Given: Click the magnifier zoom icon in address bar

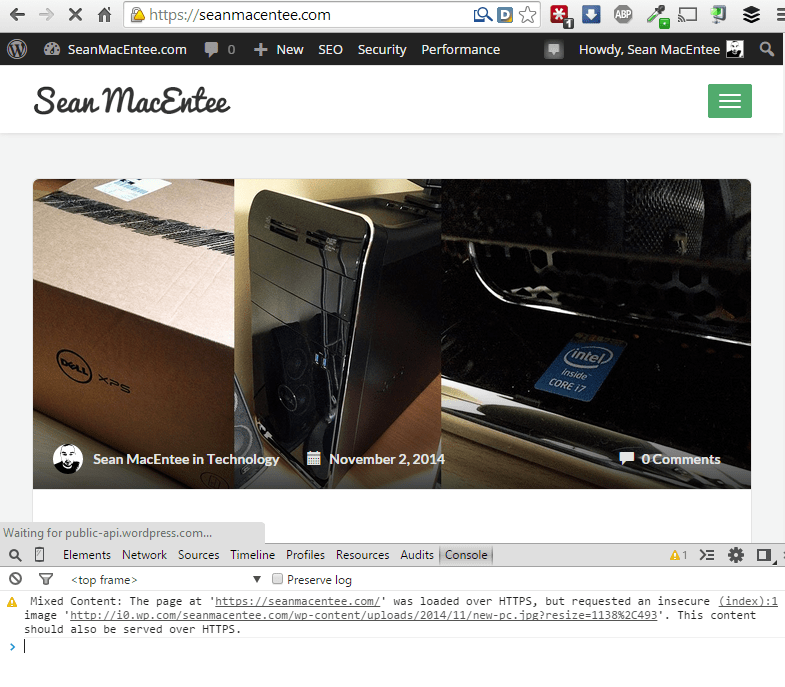Looking at the screenshot, I should point(483,15).
